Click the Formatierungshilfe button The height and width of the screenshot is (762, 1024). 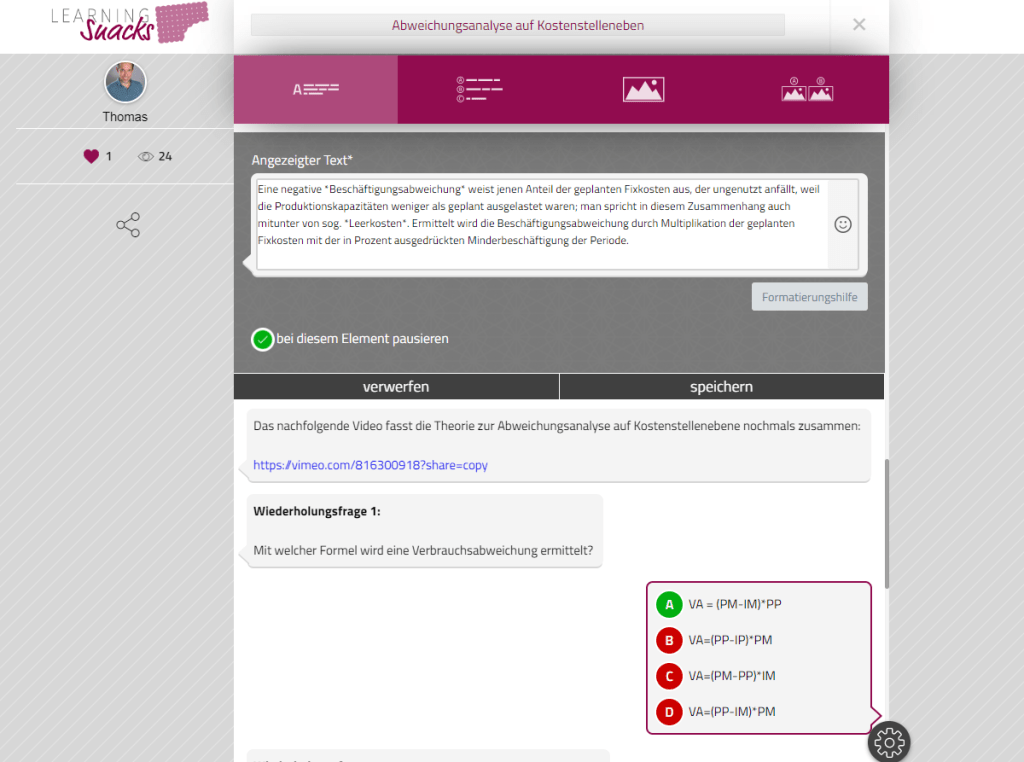(x=810, y=297)
